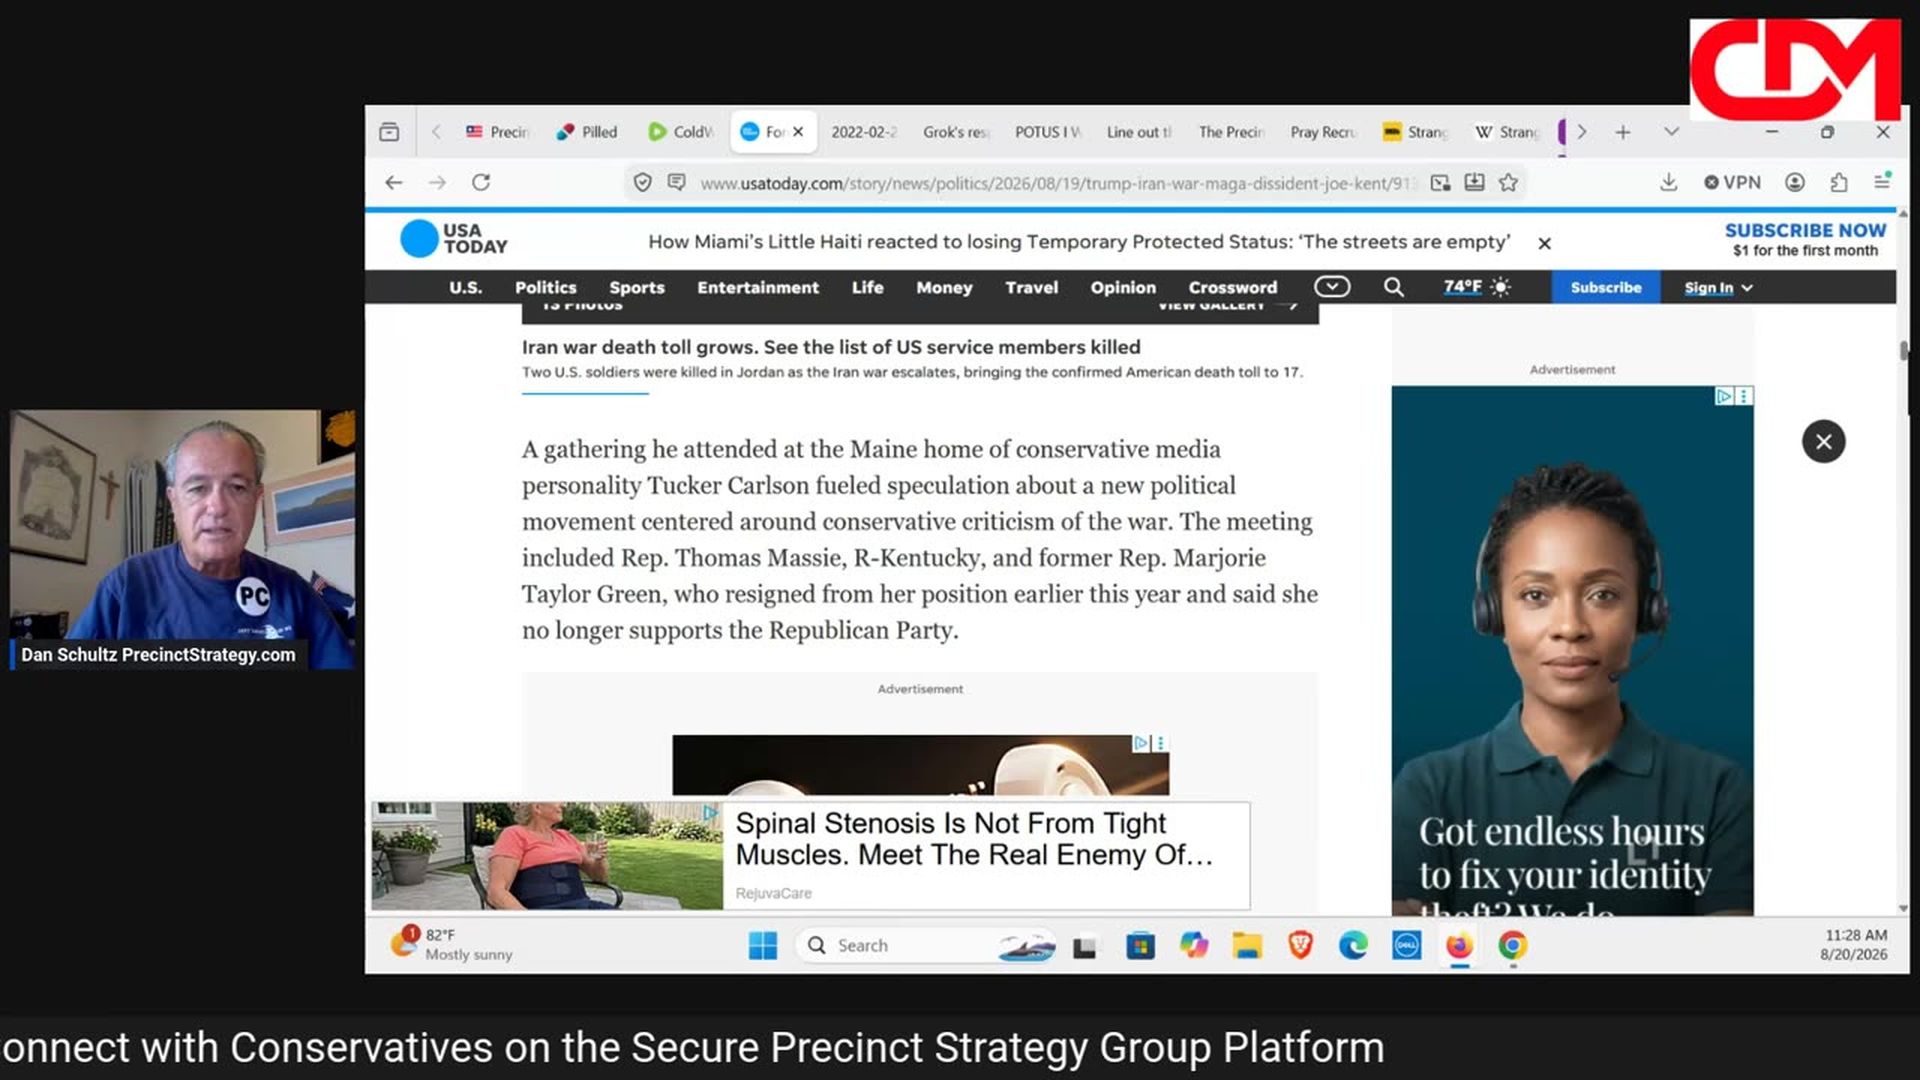Screen dimensions: 1920x1080
Task: Switch to the POTUS tab
Action: click(1048, 132)
